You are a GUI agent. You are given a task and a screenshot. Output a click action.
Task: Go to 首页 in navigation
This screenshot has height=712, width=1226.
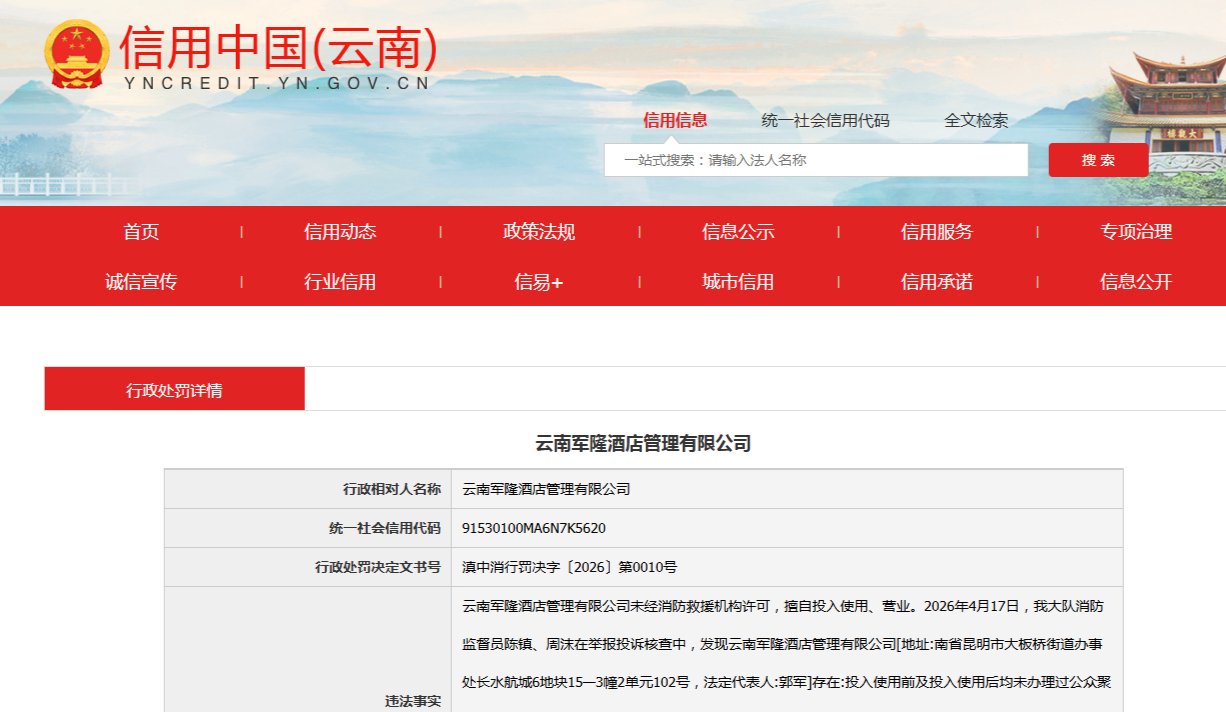pyautogui.click(x=141, y=232)
